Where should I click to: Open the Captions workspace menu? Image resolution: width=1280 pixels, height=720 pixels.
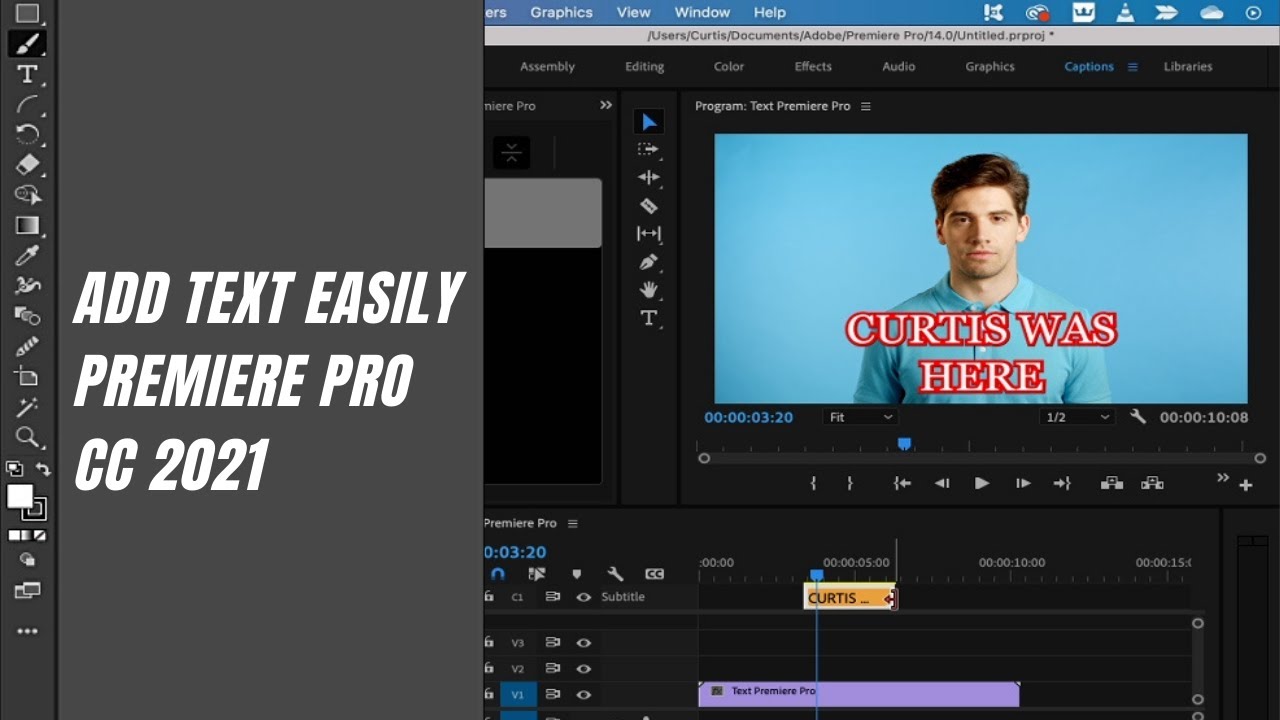click(x=1133, y=67)
